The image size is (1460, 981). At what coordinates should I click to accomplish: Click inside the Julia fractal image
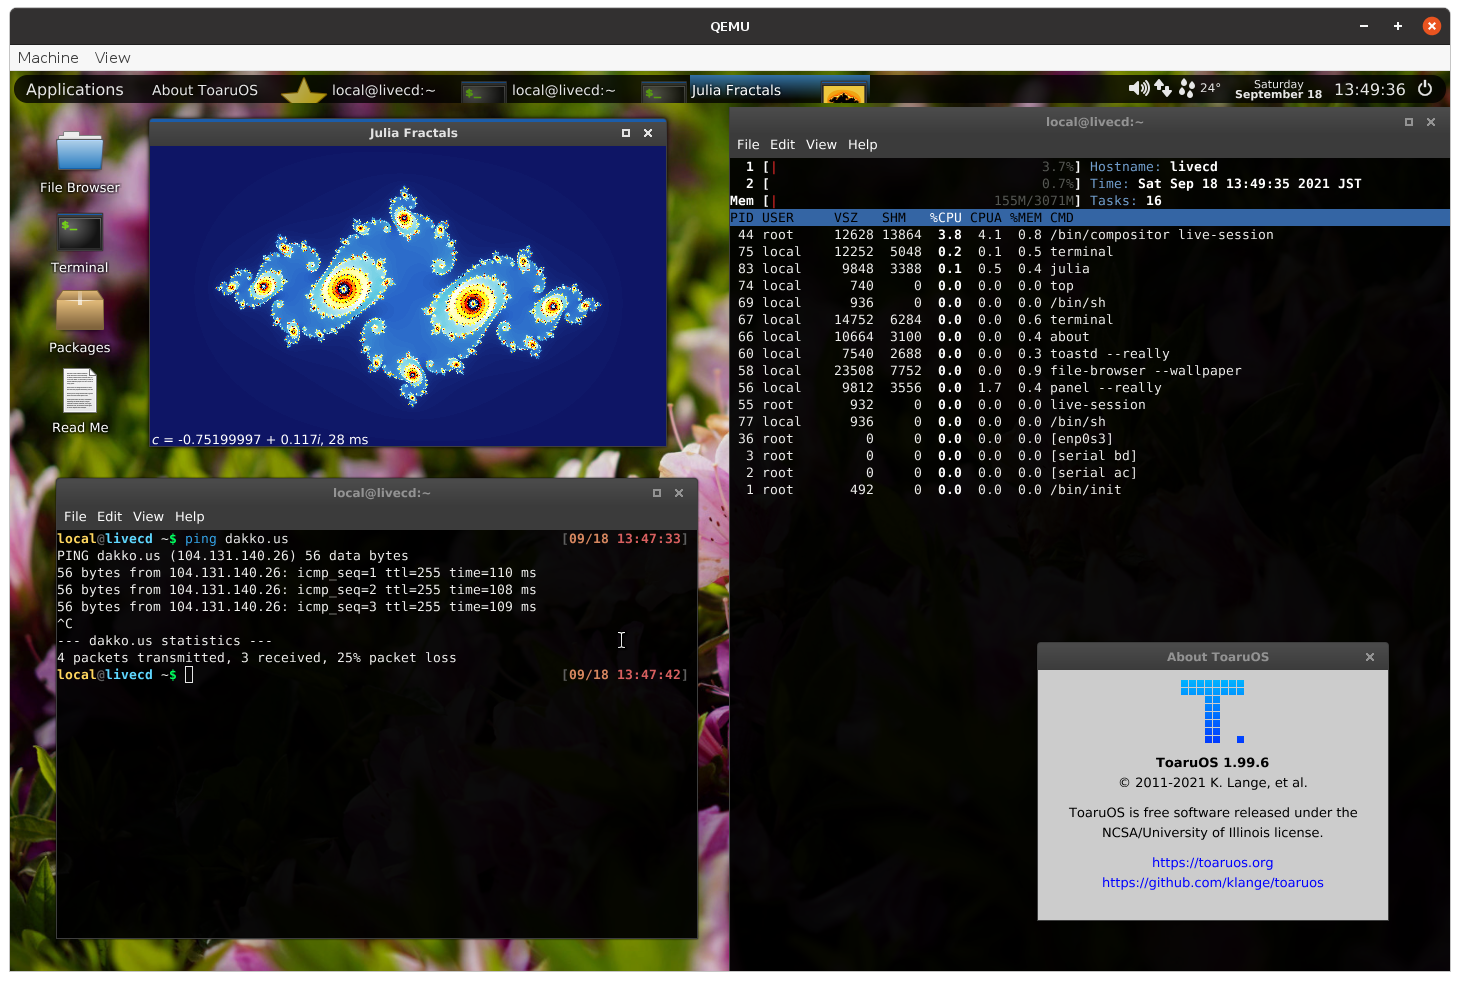tap(408, 295)
